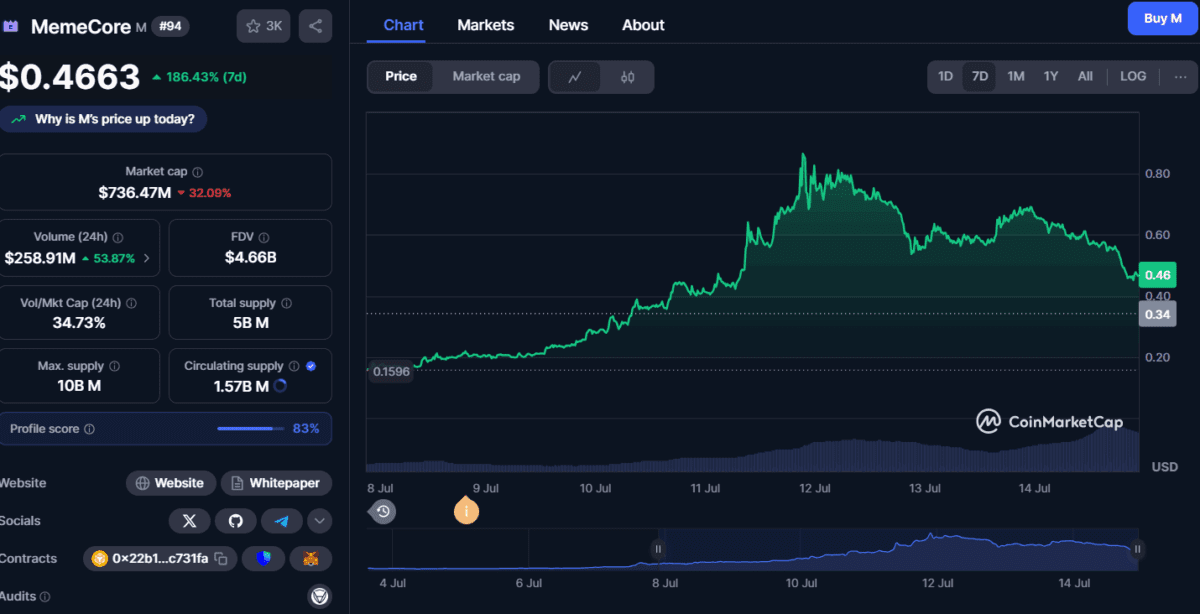The width and height of the screenshot is (1200, 614).
Task: Open the News tab
Action: click(568, 25)
